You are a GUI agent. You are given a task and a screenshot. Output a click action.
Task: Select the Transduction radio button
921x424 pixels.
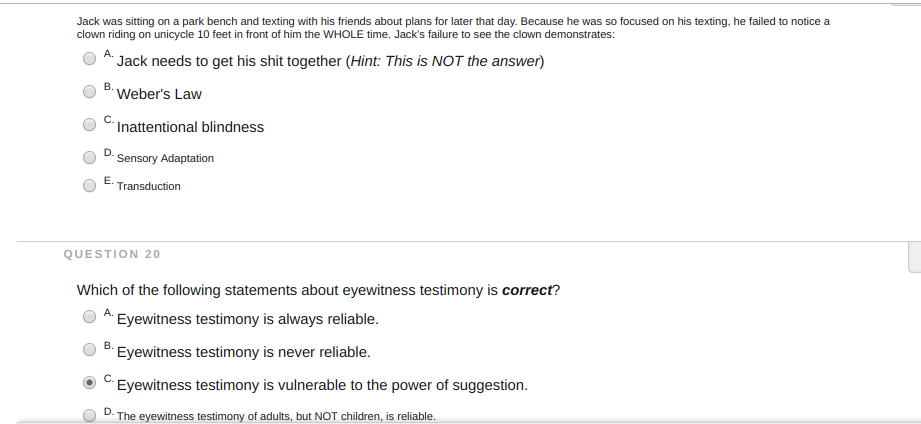point(89,186)
